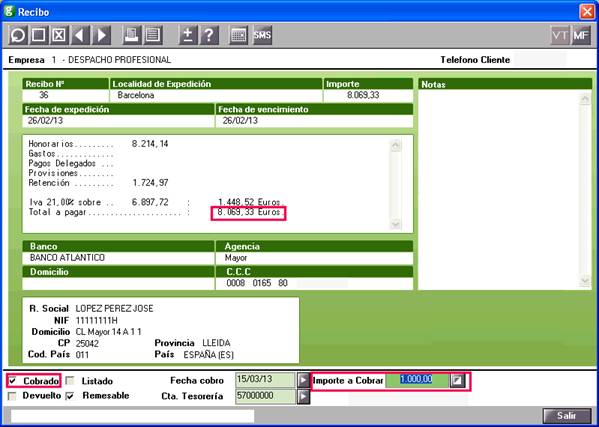Image resolution: width=599 pixels, height=427 pixels.
Task: Toggle the Remesable checkbox
Action: (70, 396)
